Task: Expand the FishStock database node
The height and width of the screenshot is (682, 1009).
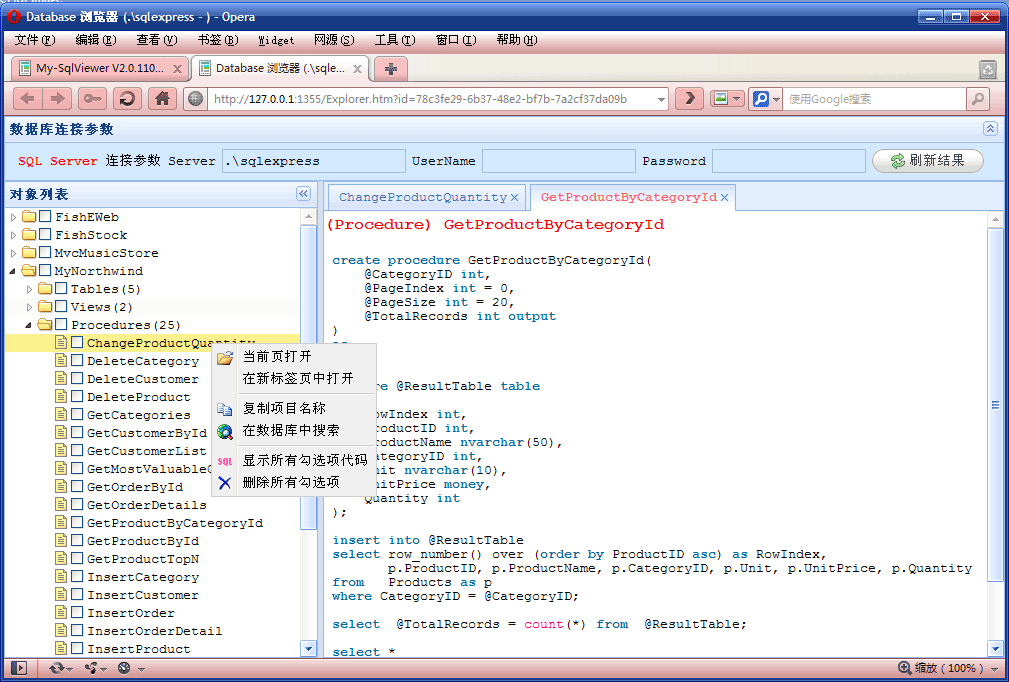Action: [14, 235]
